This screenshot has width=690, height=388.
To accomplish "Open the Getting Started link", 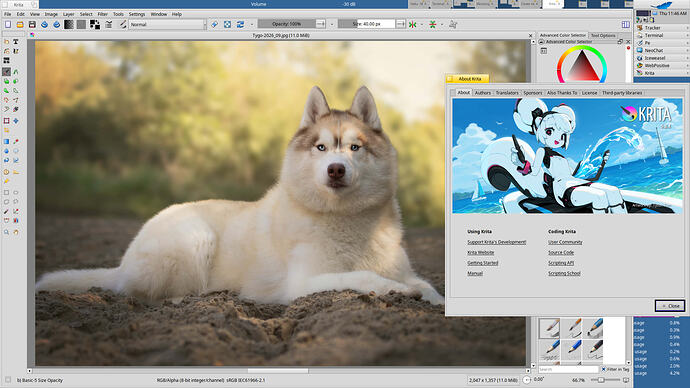I will [x=482, y=263].
